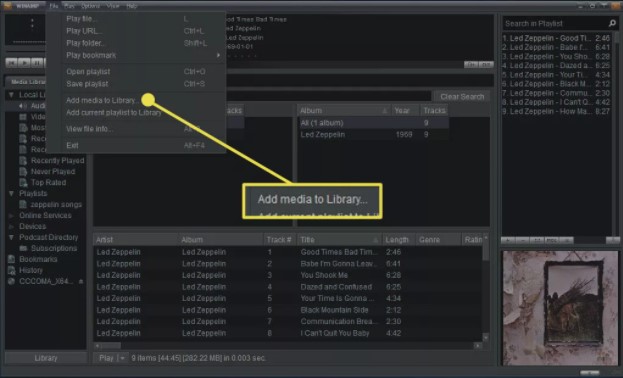Screen dimensions: 623x378
Task: Choose Play URL... menu entry
Action: pos(136,31)
